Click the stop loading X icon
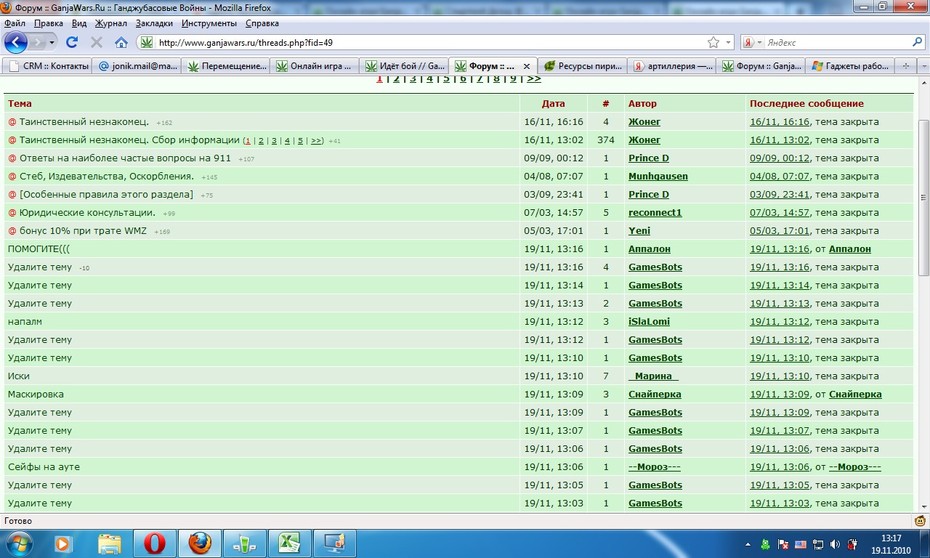The image size is (930, 558). pos(96,42)
